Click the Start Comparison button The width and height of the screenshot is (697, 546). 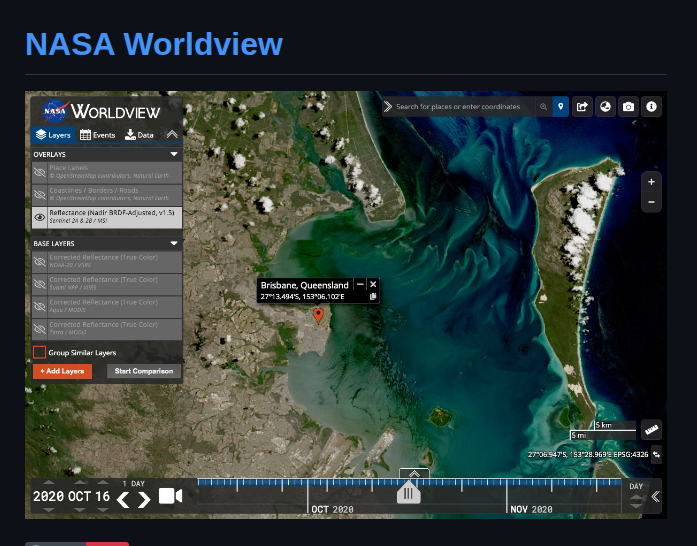[x=144, y=371]
